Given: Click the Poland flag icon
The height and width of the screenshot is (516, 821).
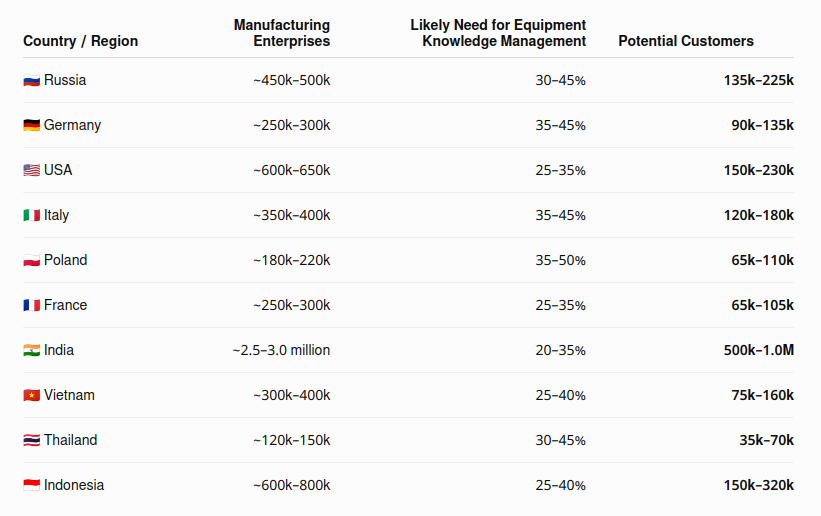Looking at the screenshot, I should 31,261.
